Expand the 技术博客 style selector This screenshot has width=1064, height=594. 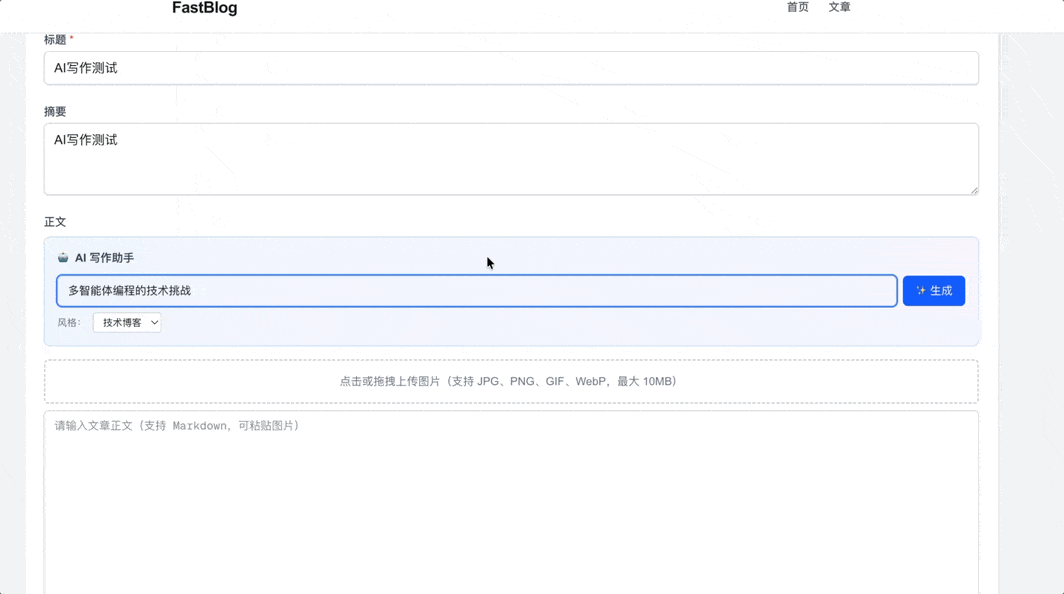click(x=126, y=322)
